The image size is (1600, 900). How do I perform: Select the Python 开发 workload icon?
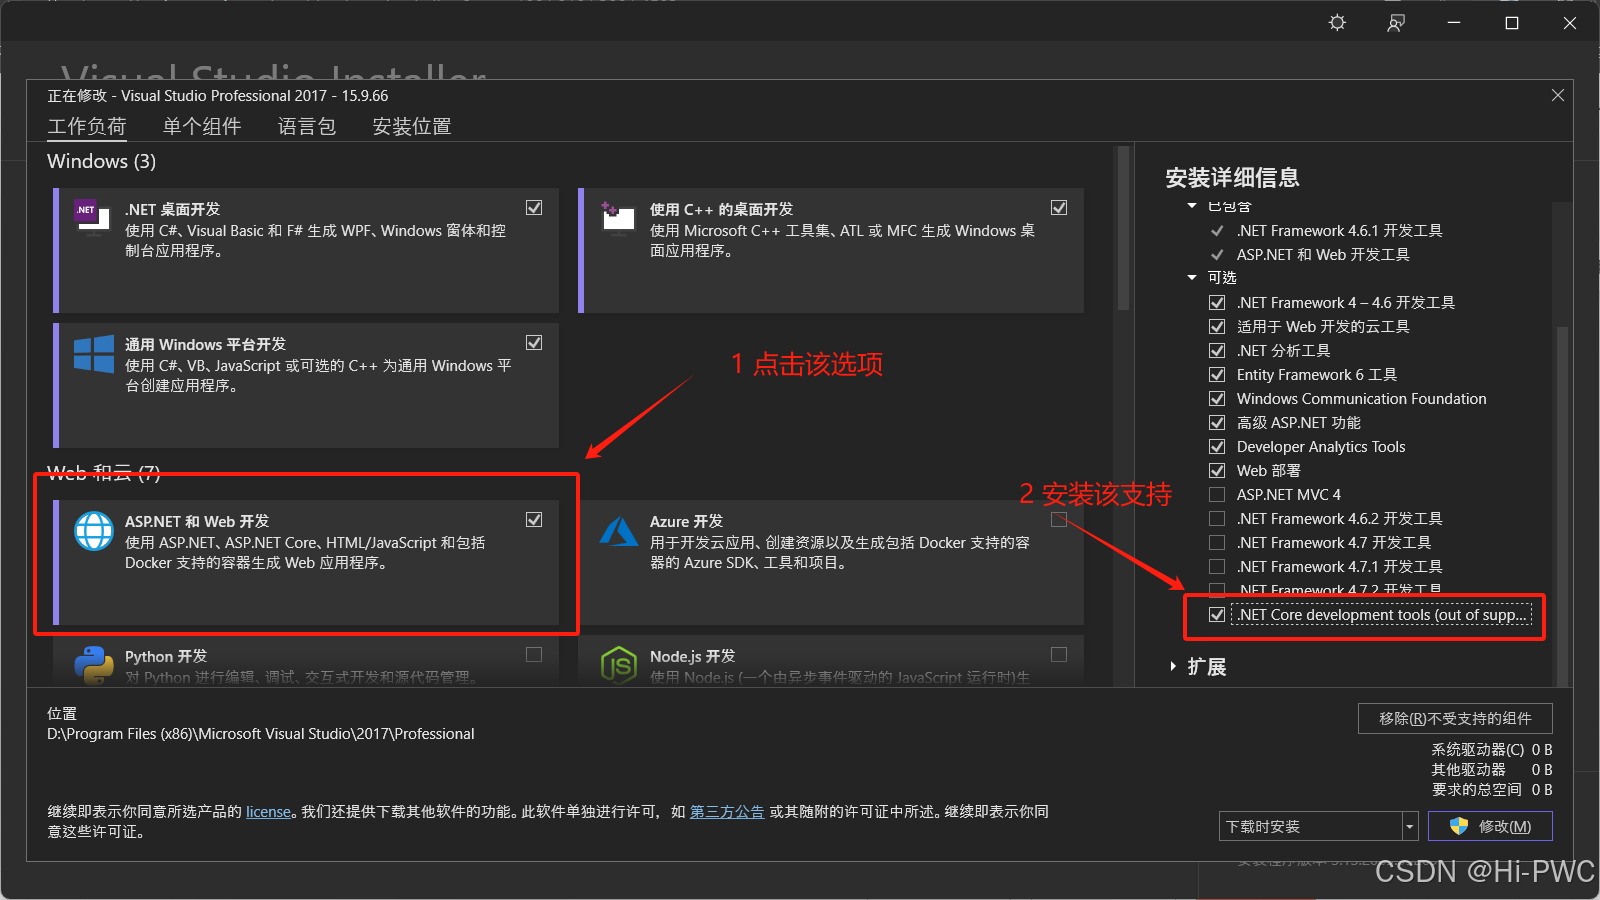coord(95,663)
